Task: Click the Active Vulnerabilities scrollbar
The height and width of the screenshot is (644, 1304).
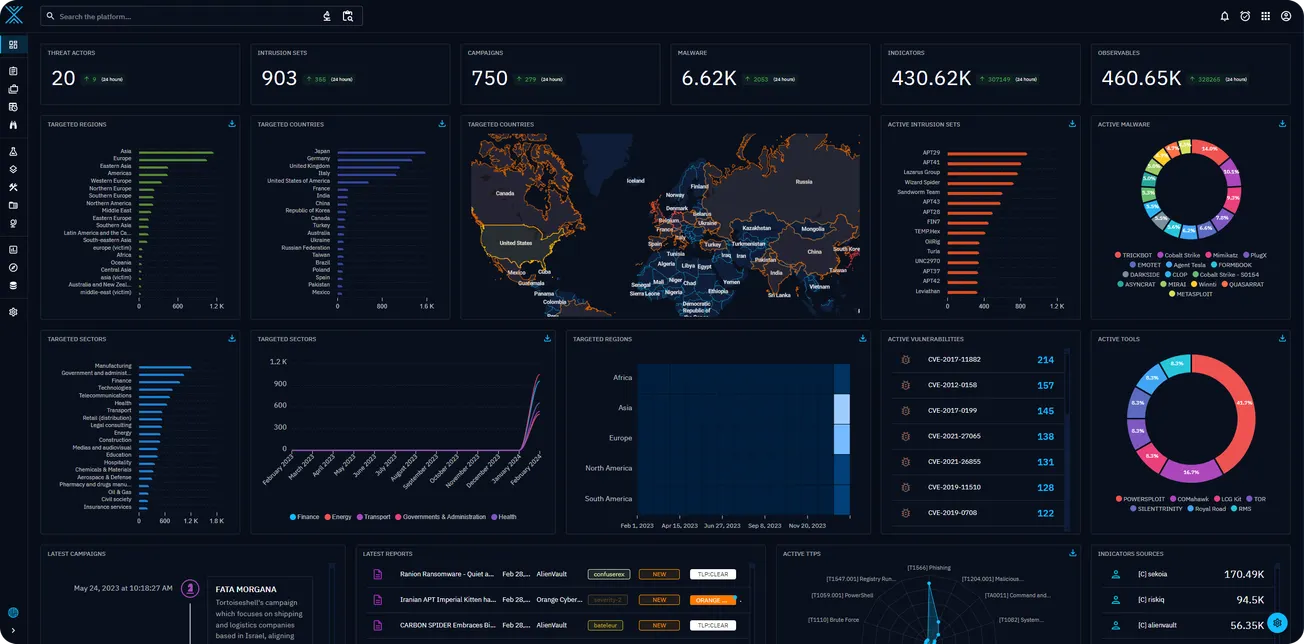Action: point(1067,382)
